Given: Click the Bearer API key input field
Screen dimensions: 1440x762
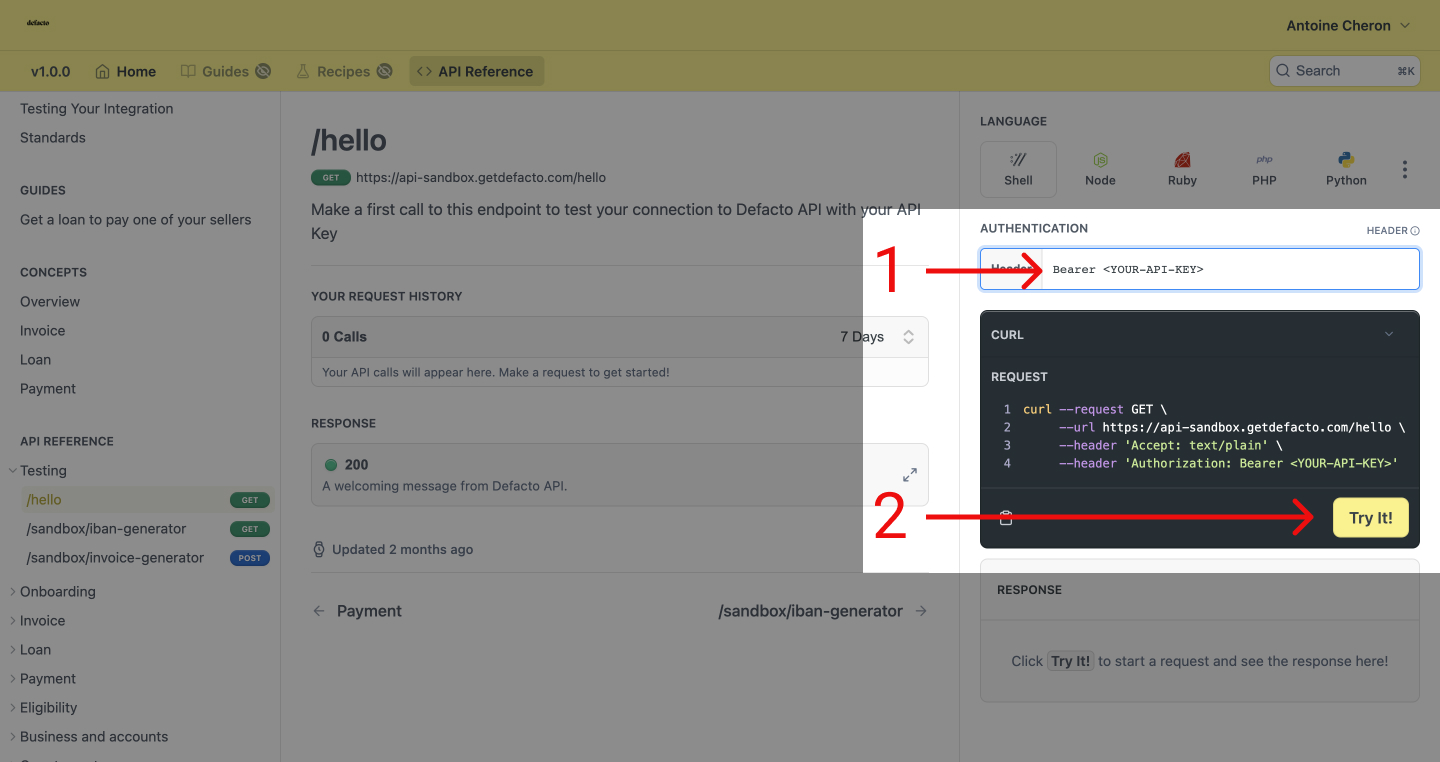Looking at the screenshot, I should (x=1230, y=269).
